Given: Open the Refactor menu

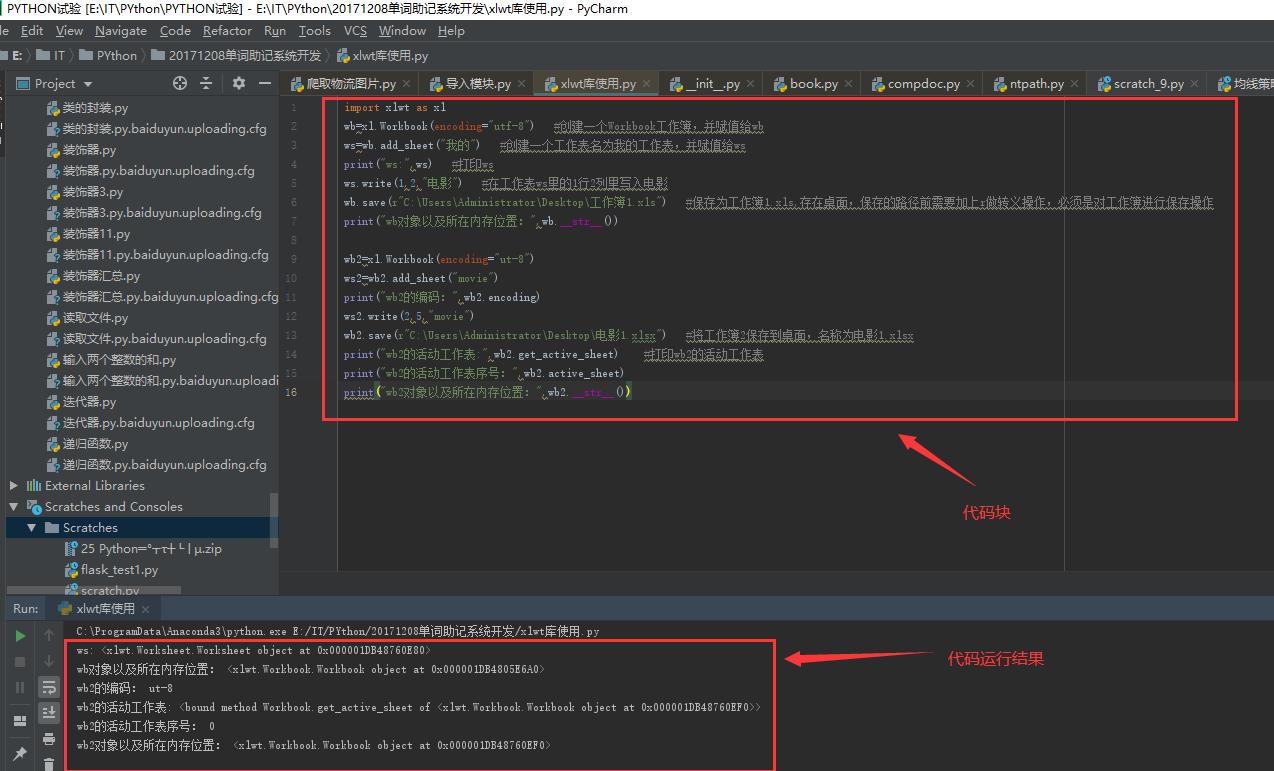Looking at the screenshot, I should [x=227, y=31].
